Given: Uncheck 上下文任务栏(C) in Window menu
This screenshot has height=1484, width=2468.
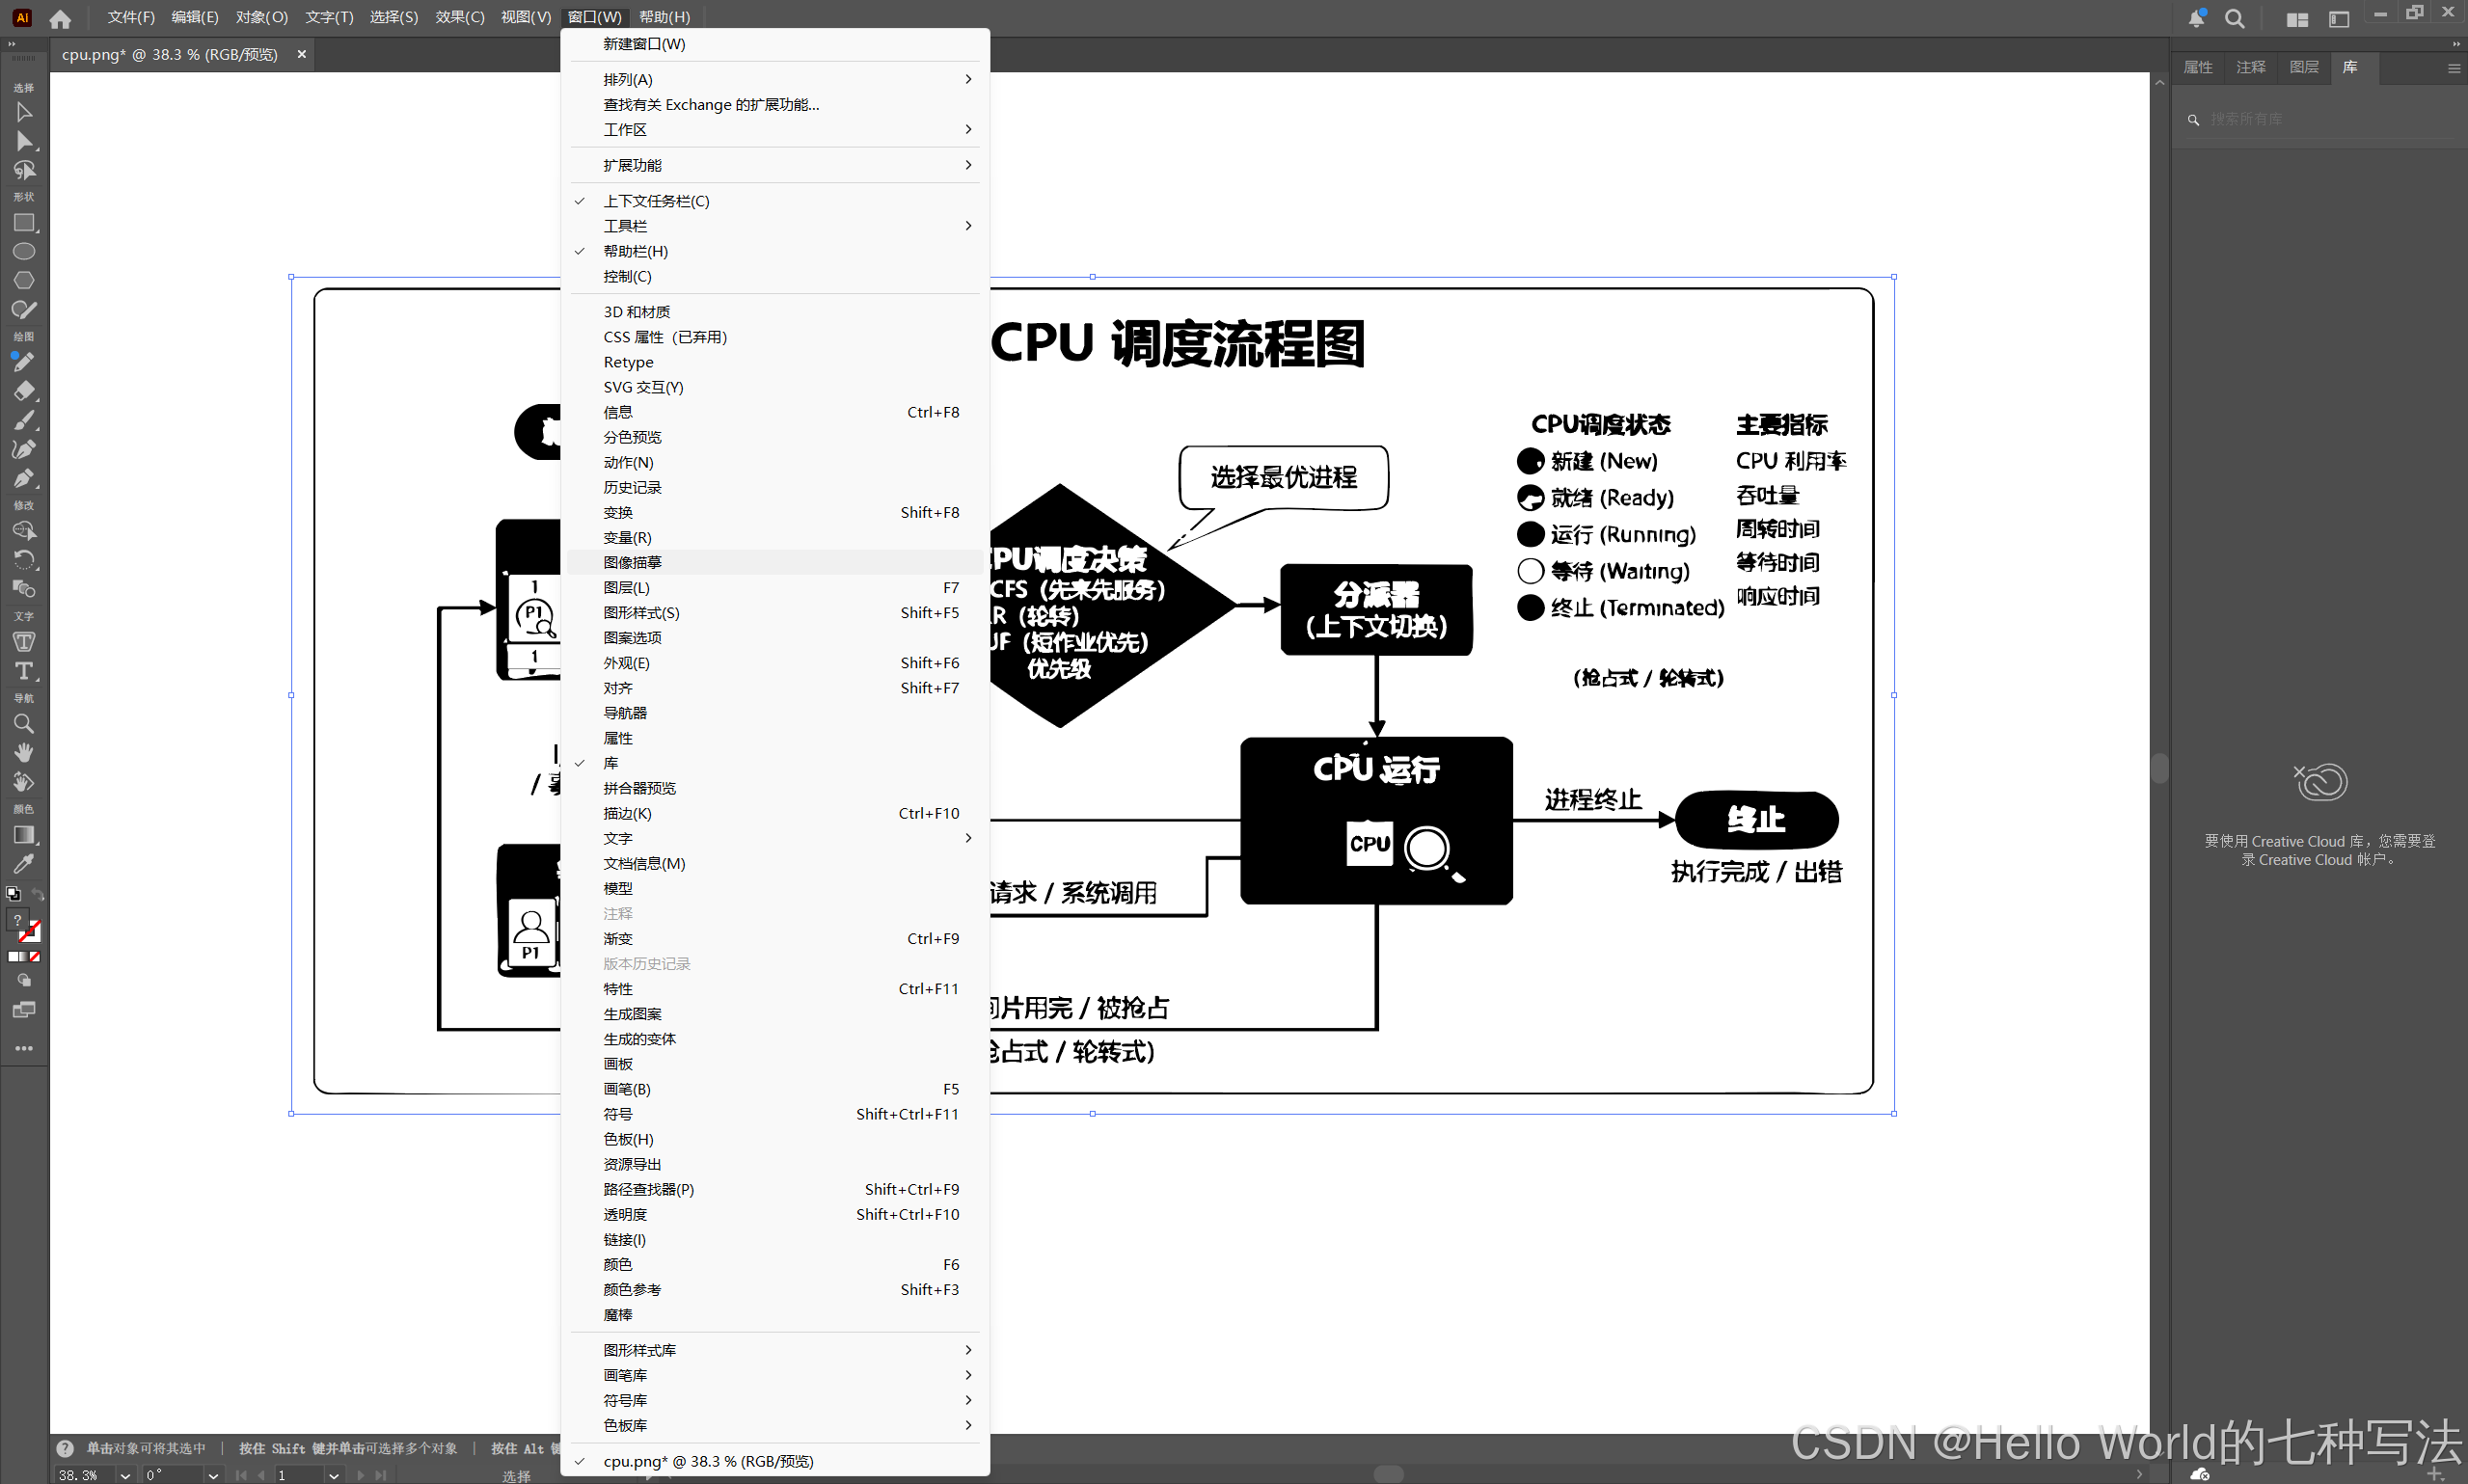Looking at the screenshot, I should click(656, 201).
